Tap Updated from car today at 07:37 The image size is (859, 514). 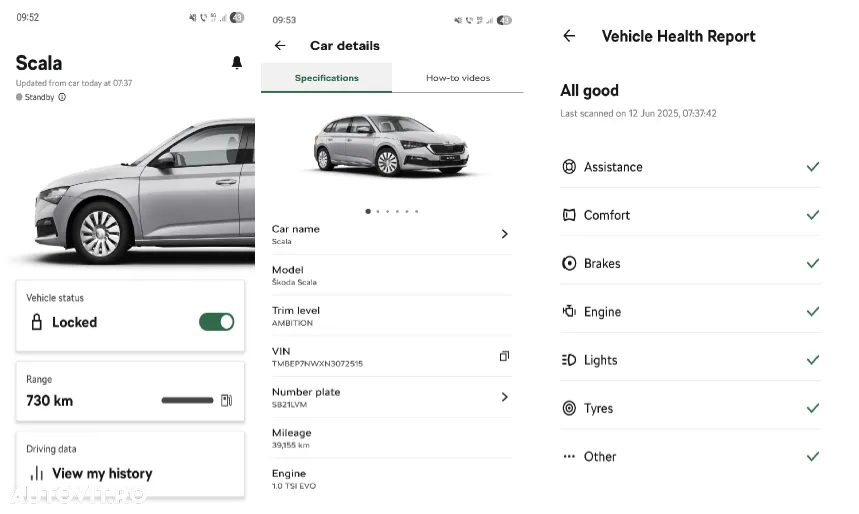(74, 83)
